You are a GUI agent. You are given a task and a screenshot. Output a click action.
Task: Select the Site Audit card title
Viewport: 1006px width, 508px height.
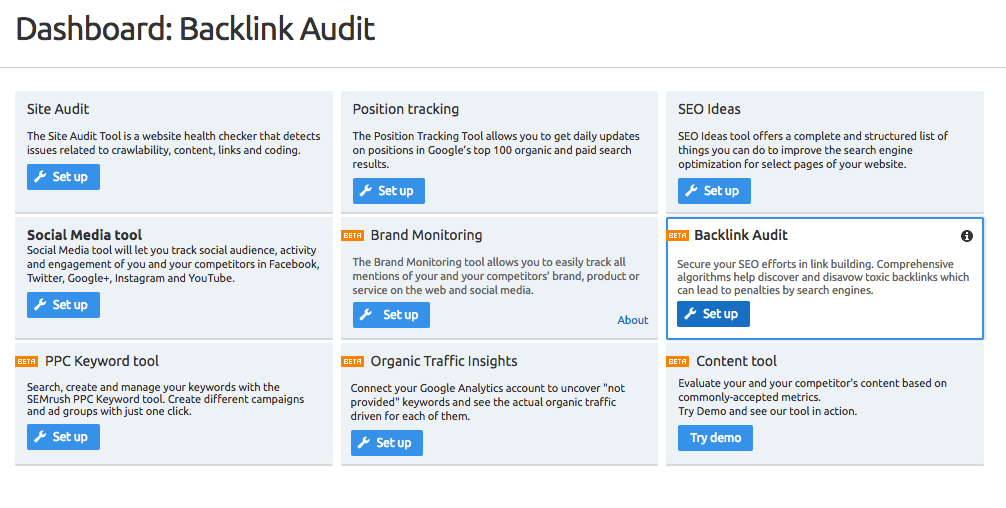(x=58, y=109)
